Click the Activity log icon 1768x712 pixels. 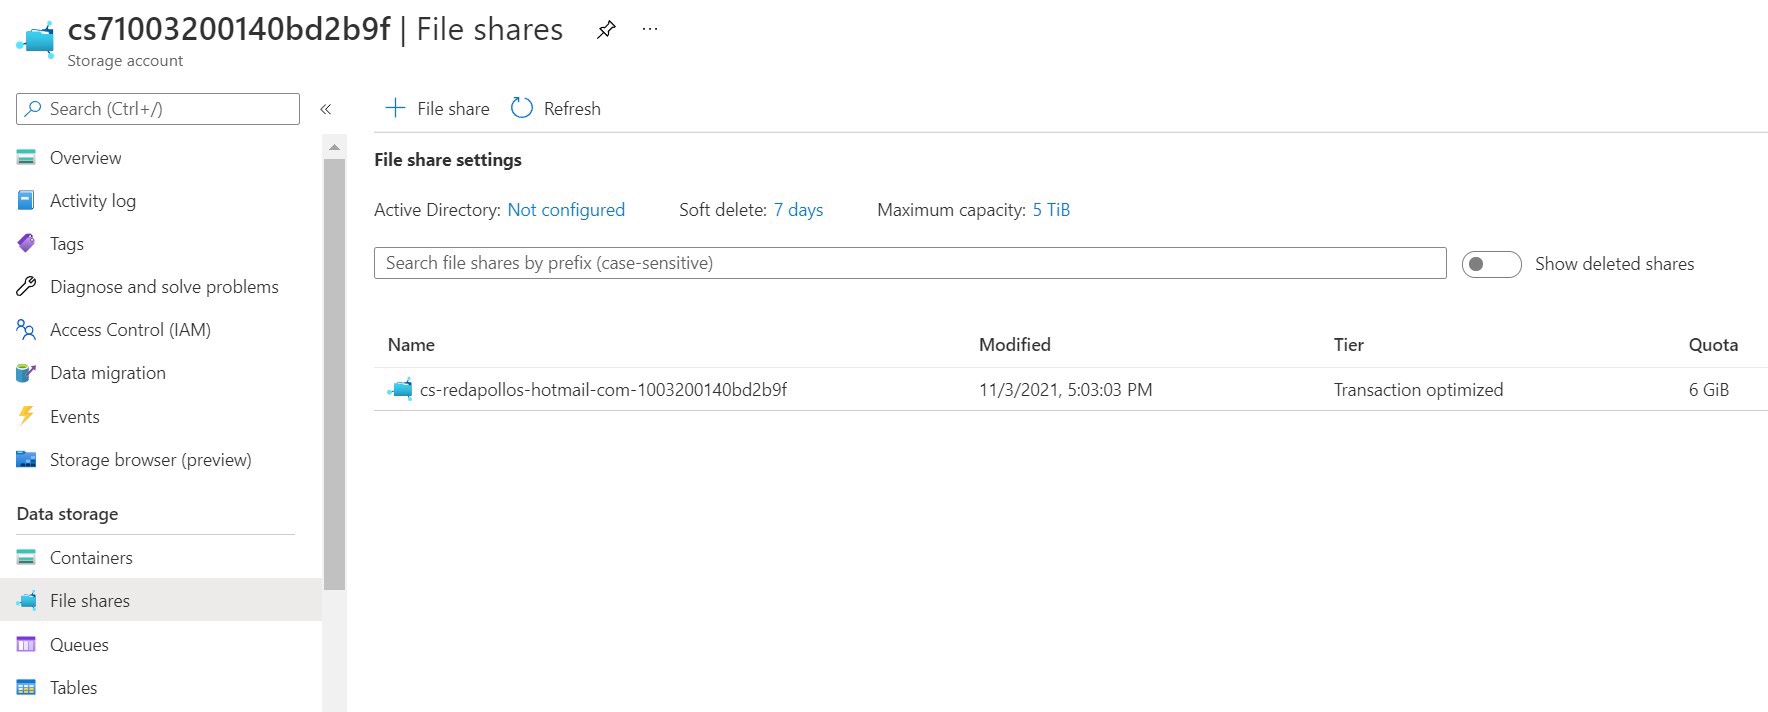pos(26,201)
